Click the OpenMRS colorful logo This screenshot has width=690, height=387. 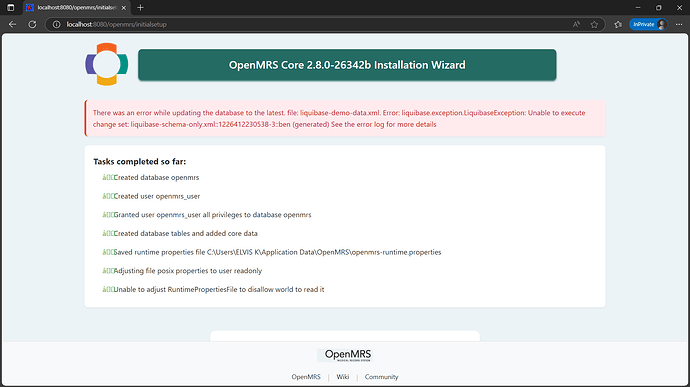coord(106,64)
